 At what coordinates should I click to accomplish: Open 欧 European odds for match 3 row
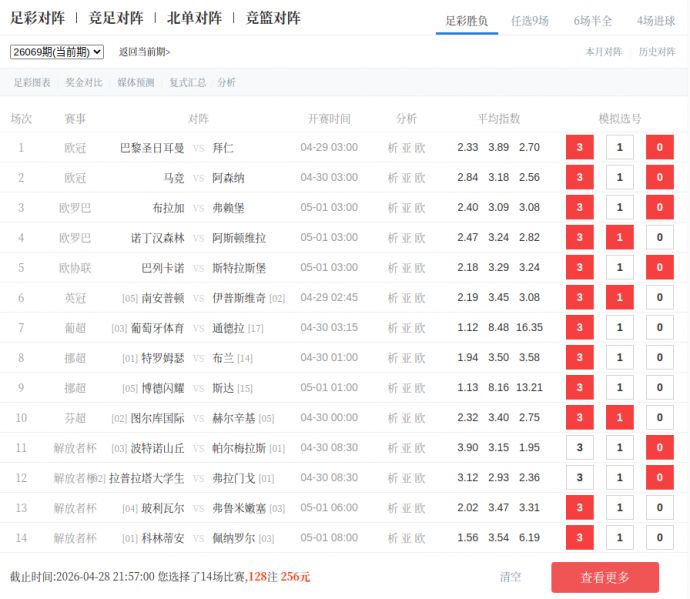420,207
